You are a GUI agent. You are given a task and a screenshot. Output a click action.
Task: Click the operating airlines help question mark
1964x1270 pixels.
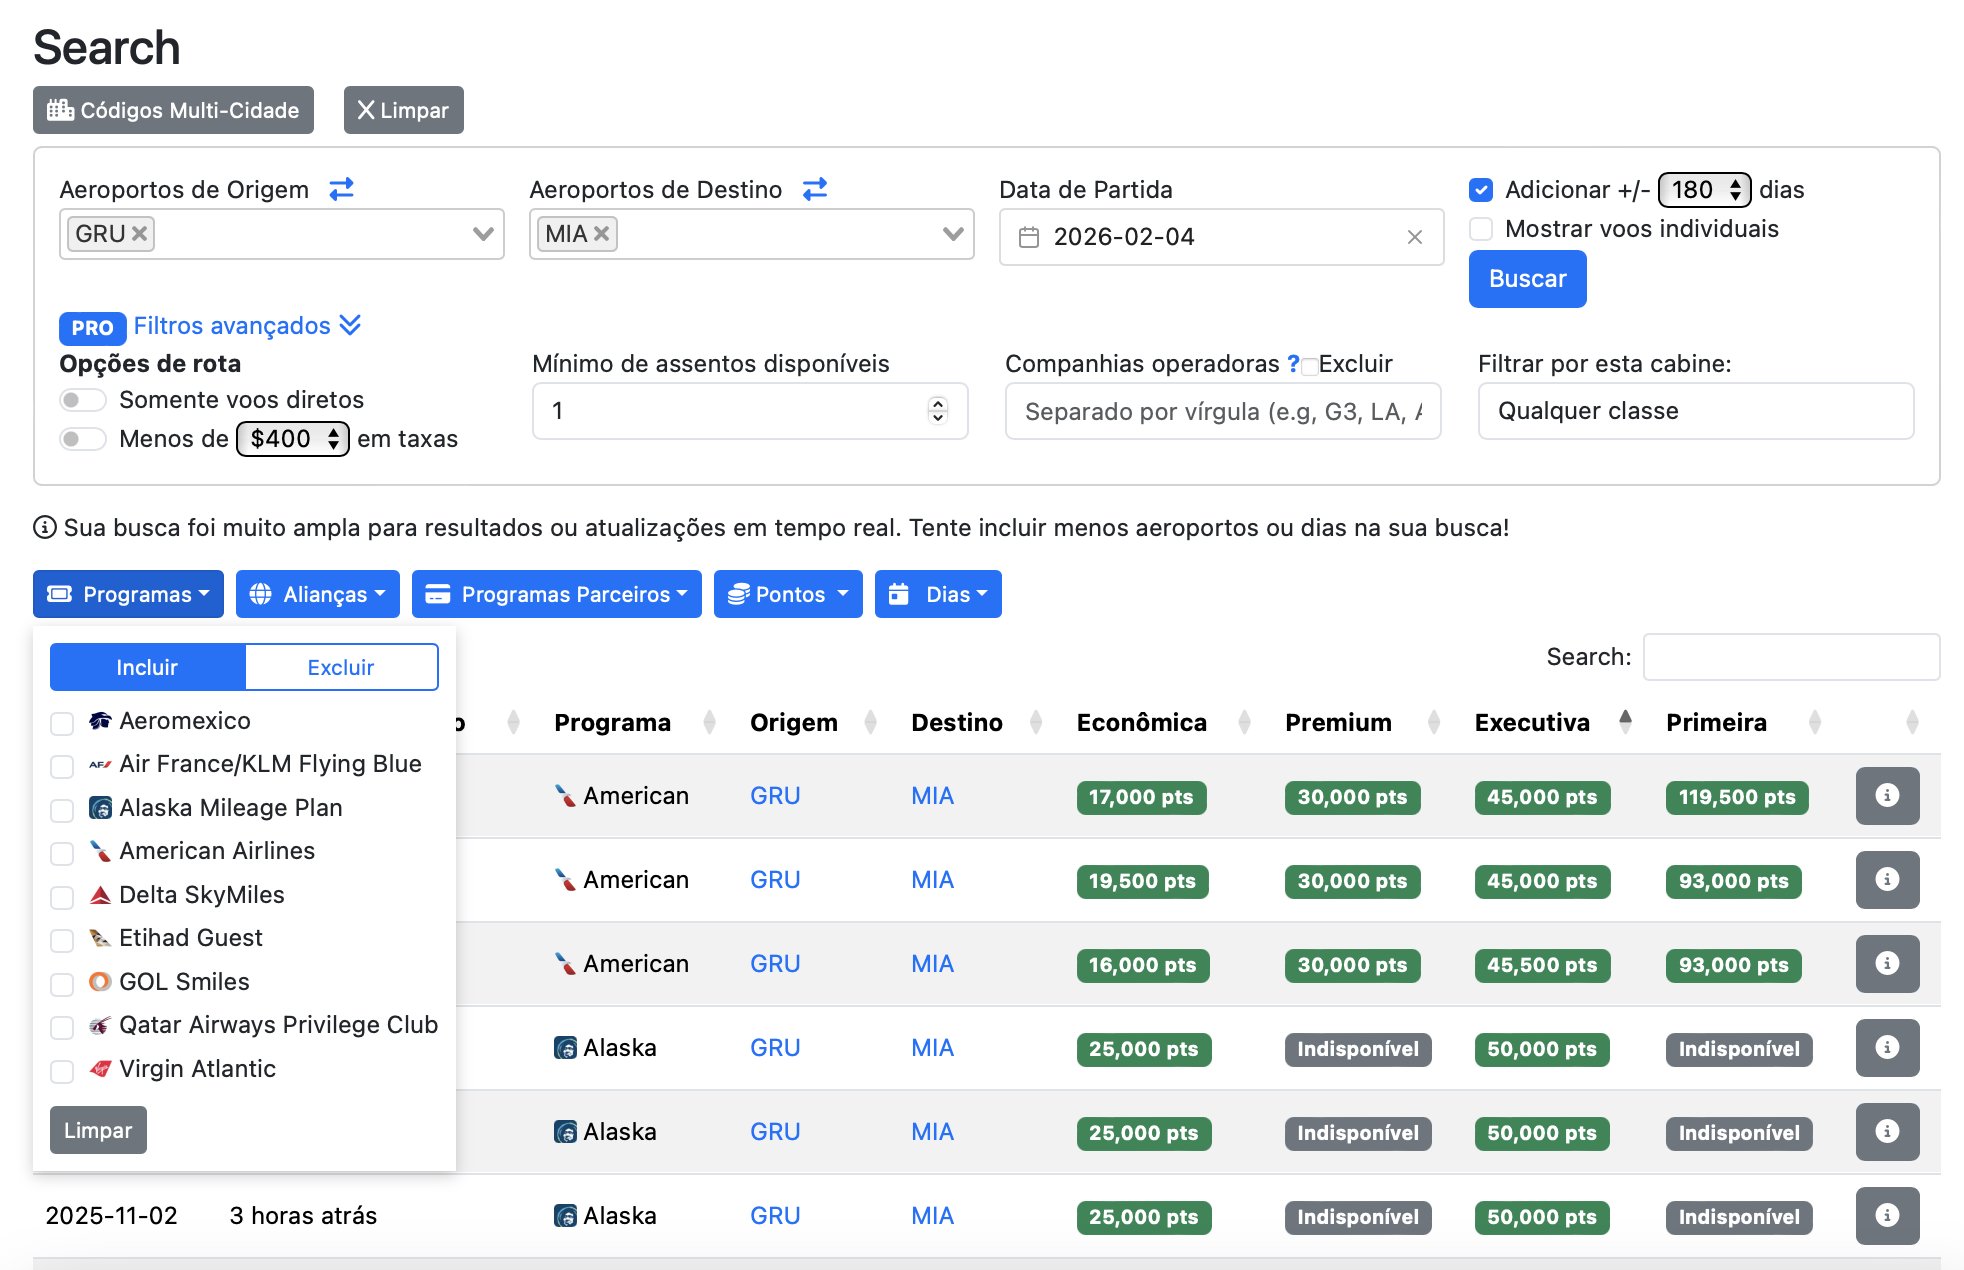click(x=1293, y=364)
